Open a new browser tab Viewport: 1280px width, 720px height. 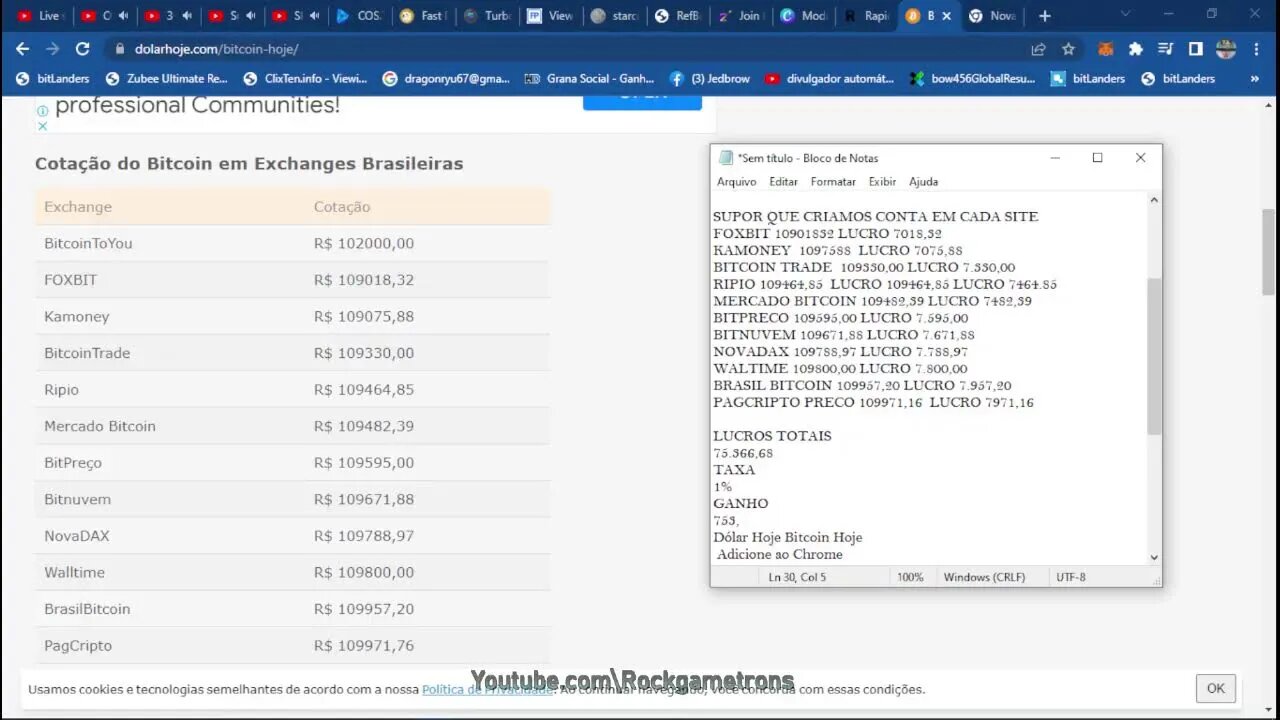coord(1044,16)
